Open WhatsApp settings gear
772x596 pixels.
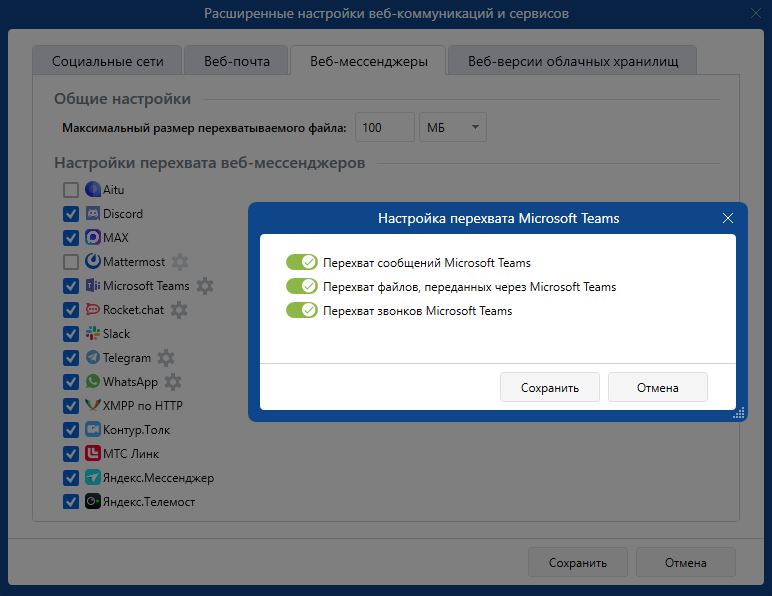(173, 382)
